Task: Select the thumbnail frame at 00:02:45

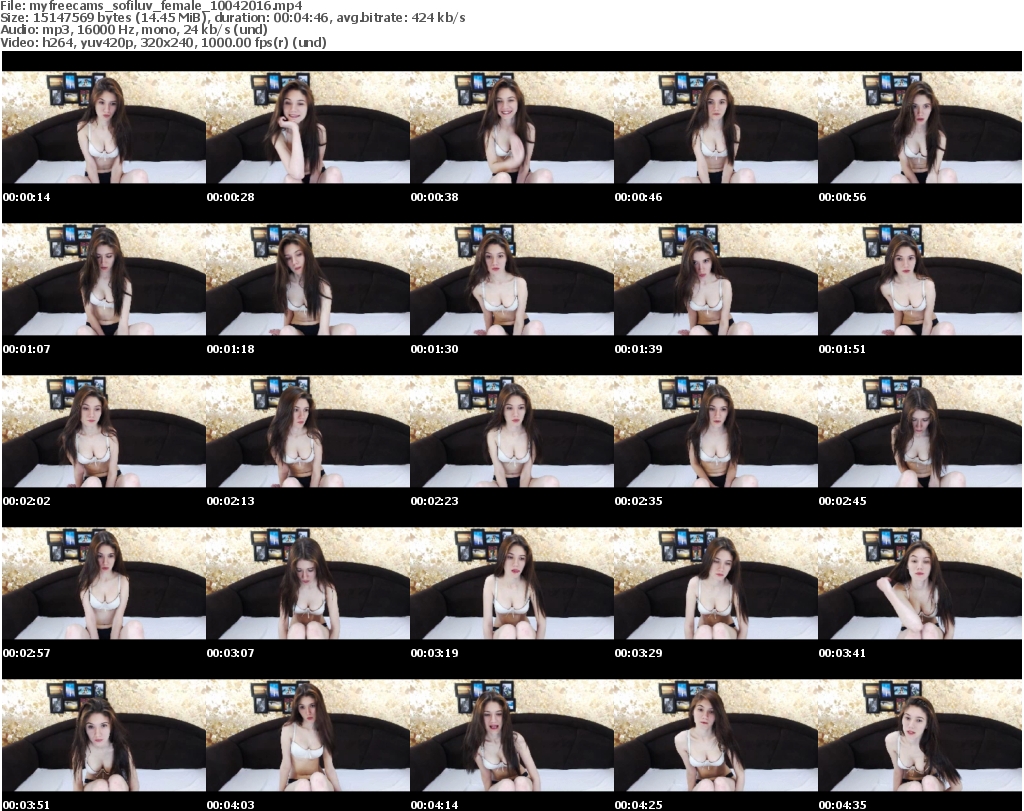Action: 920,432
